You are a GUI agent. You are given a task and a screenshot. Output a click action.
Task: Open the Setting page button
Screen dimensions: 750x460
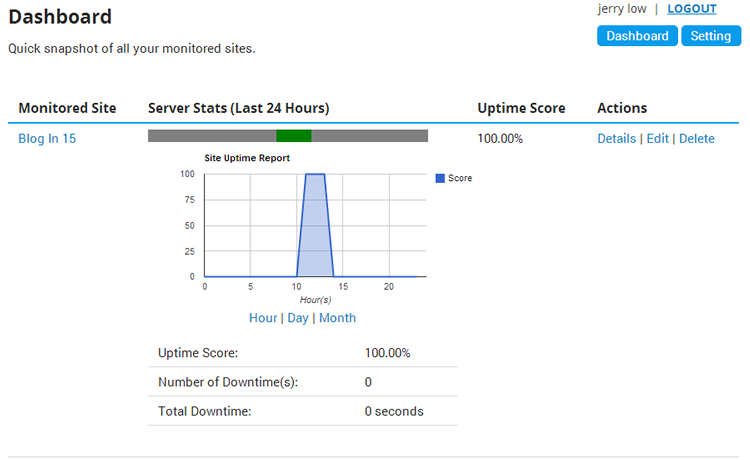click(711, 36)
